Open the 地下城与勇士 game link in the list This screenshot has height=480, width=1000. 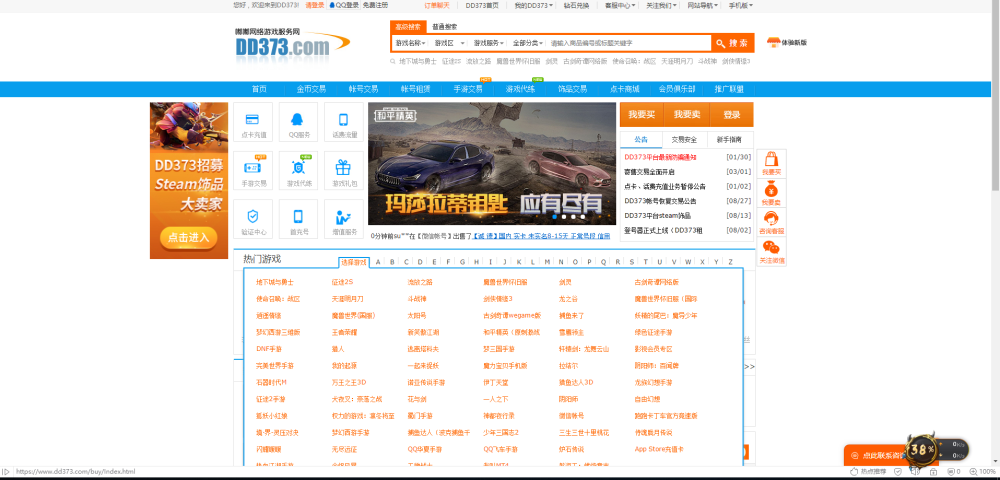pyautogui.click(x=275, y=282)
